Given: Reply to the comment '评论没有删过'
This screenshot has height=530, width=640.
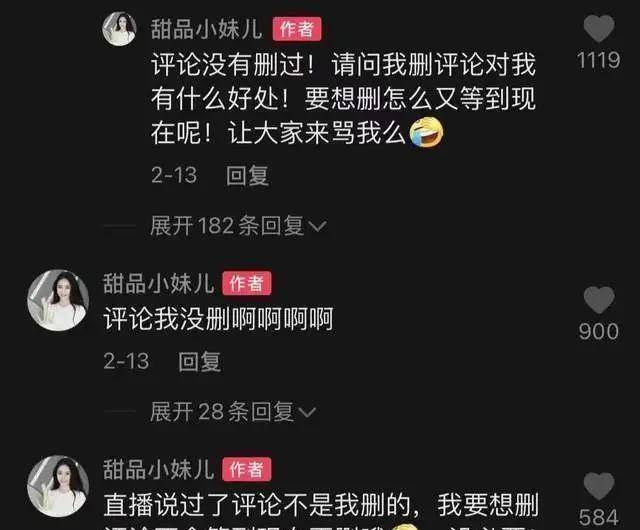Looking at the screenshot, I should point(248,176).
